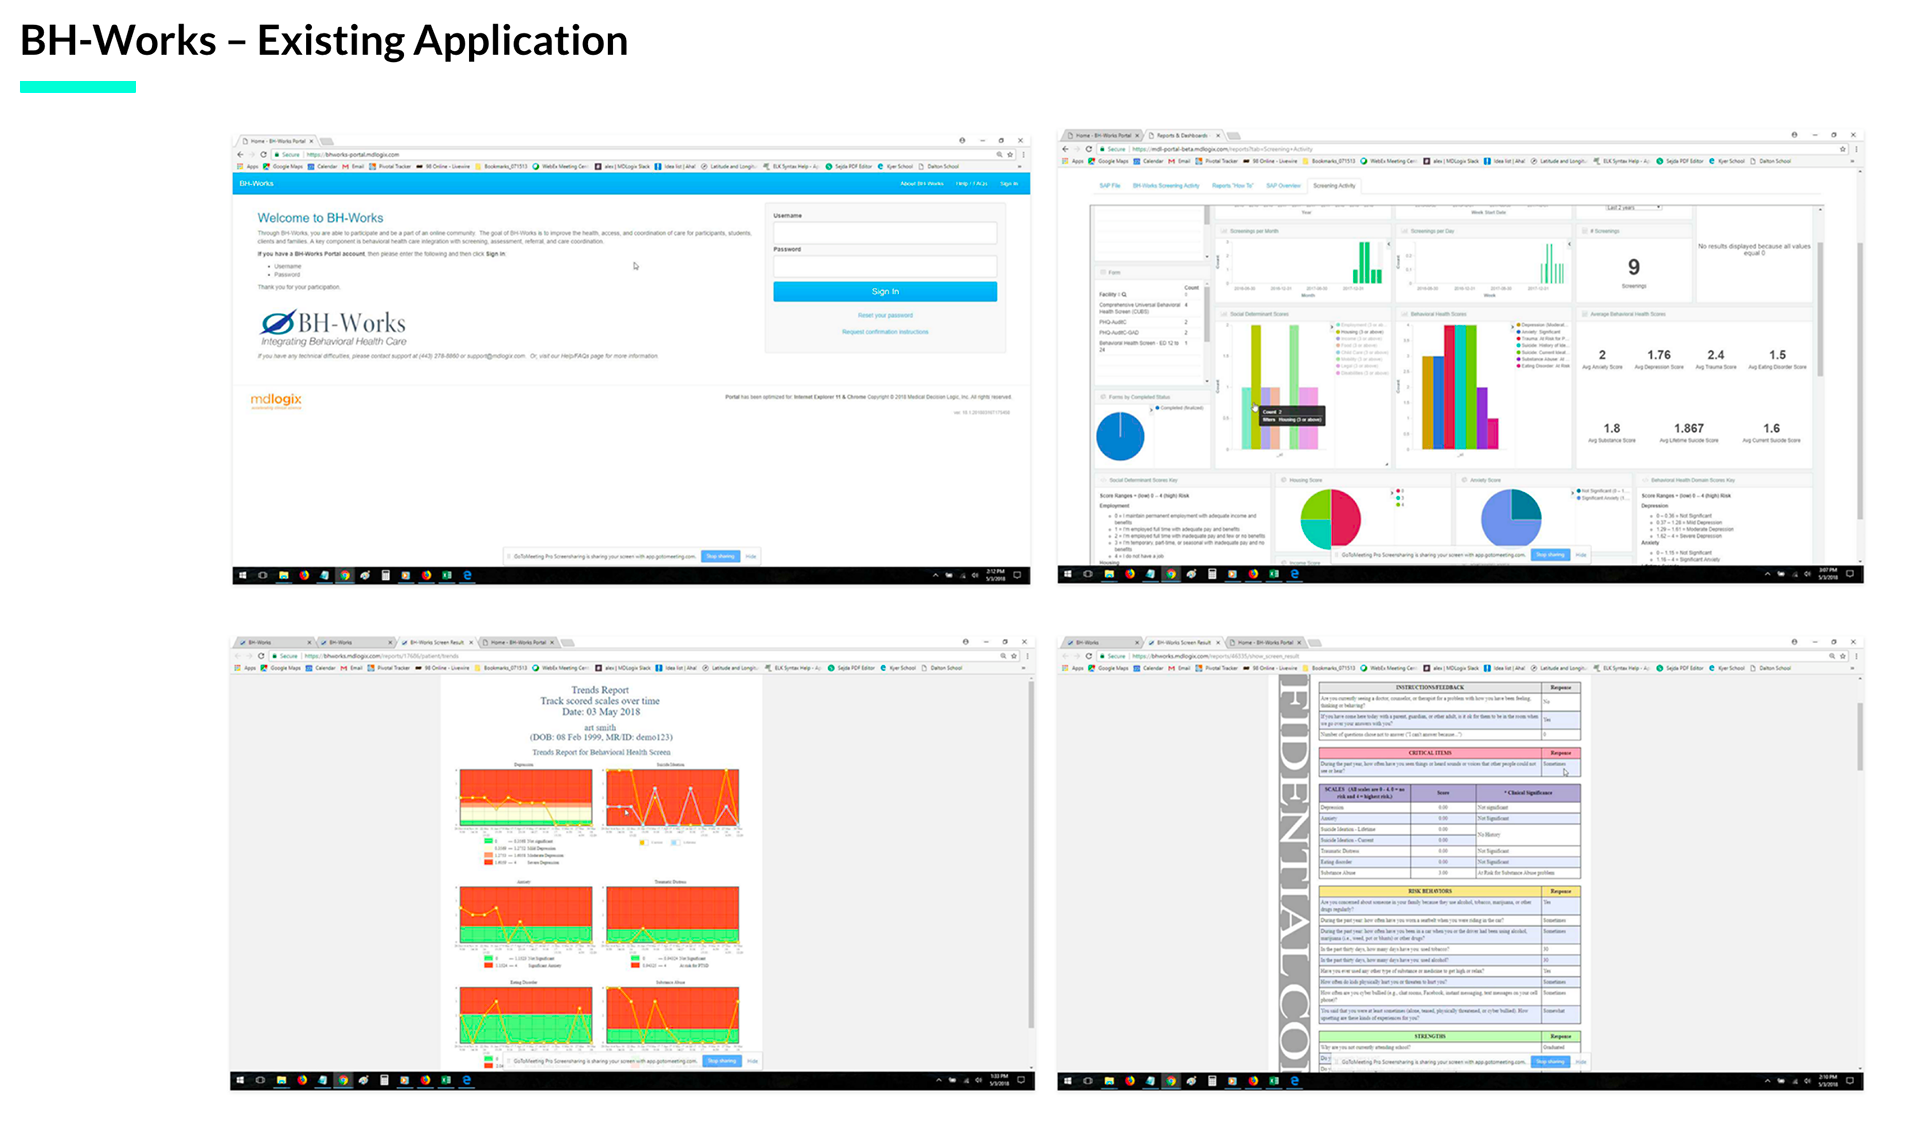Open the Start menu on the login window's taskbar

pyautogui.click(x=242, y=575)
